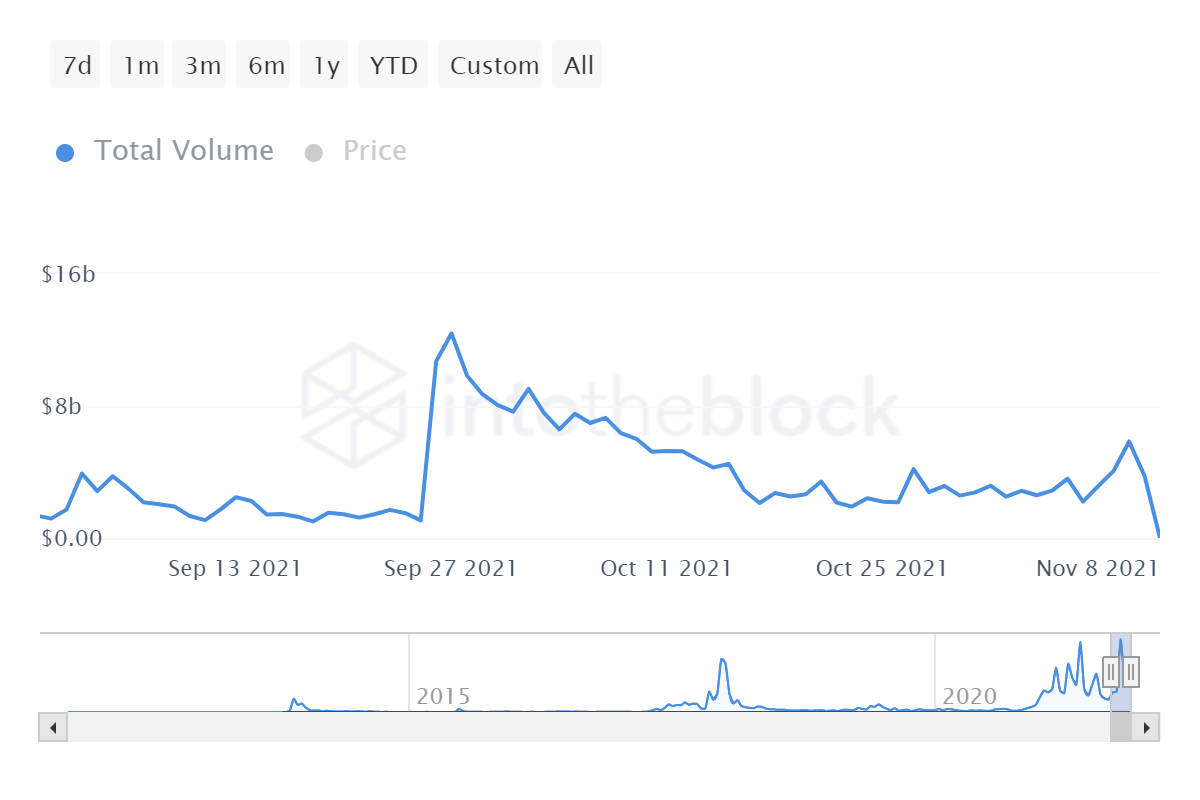Screen dimensions: 1200x800
Task: Click the 2015 region in the mini chart
Action: pyautogui.click(x=445, y=695)
